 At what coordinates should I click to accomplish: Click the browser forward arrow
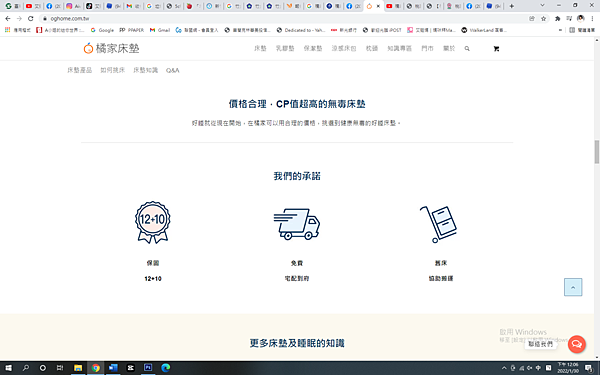pyautogui.click(x=19, y=18)
